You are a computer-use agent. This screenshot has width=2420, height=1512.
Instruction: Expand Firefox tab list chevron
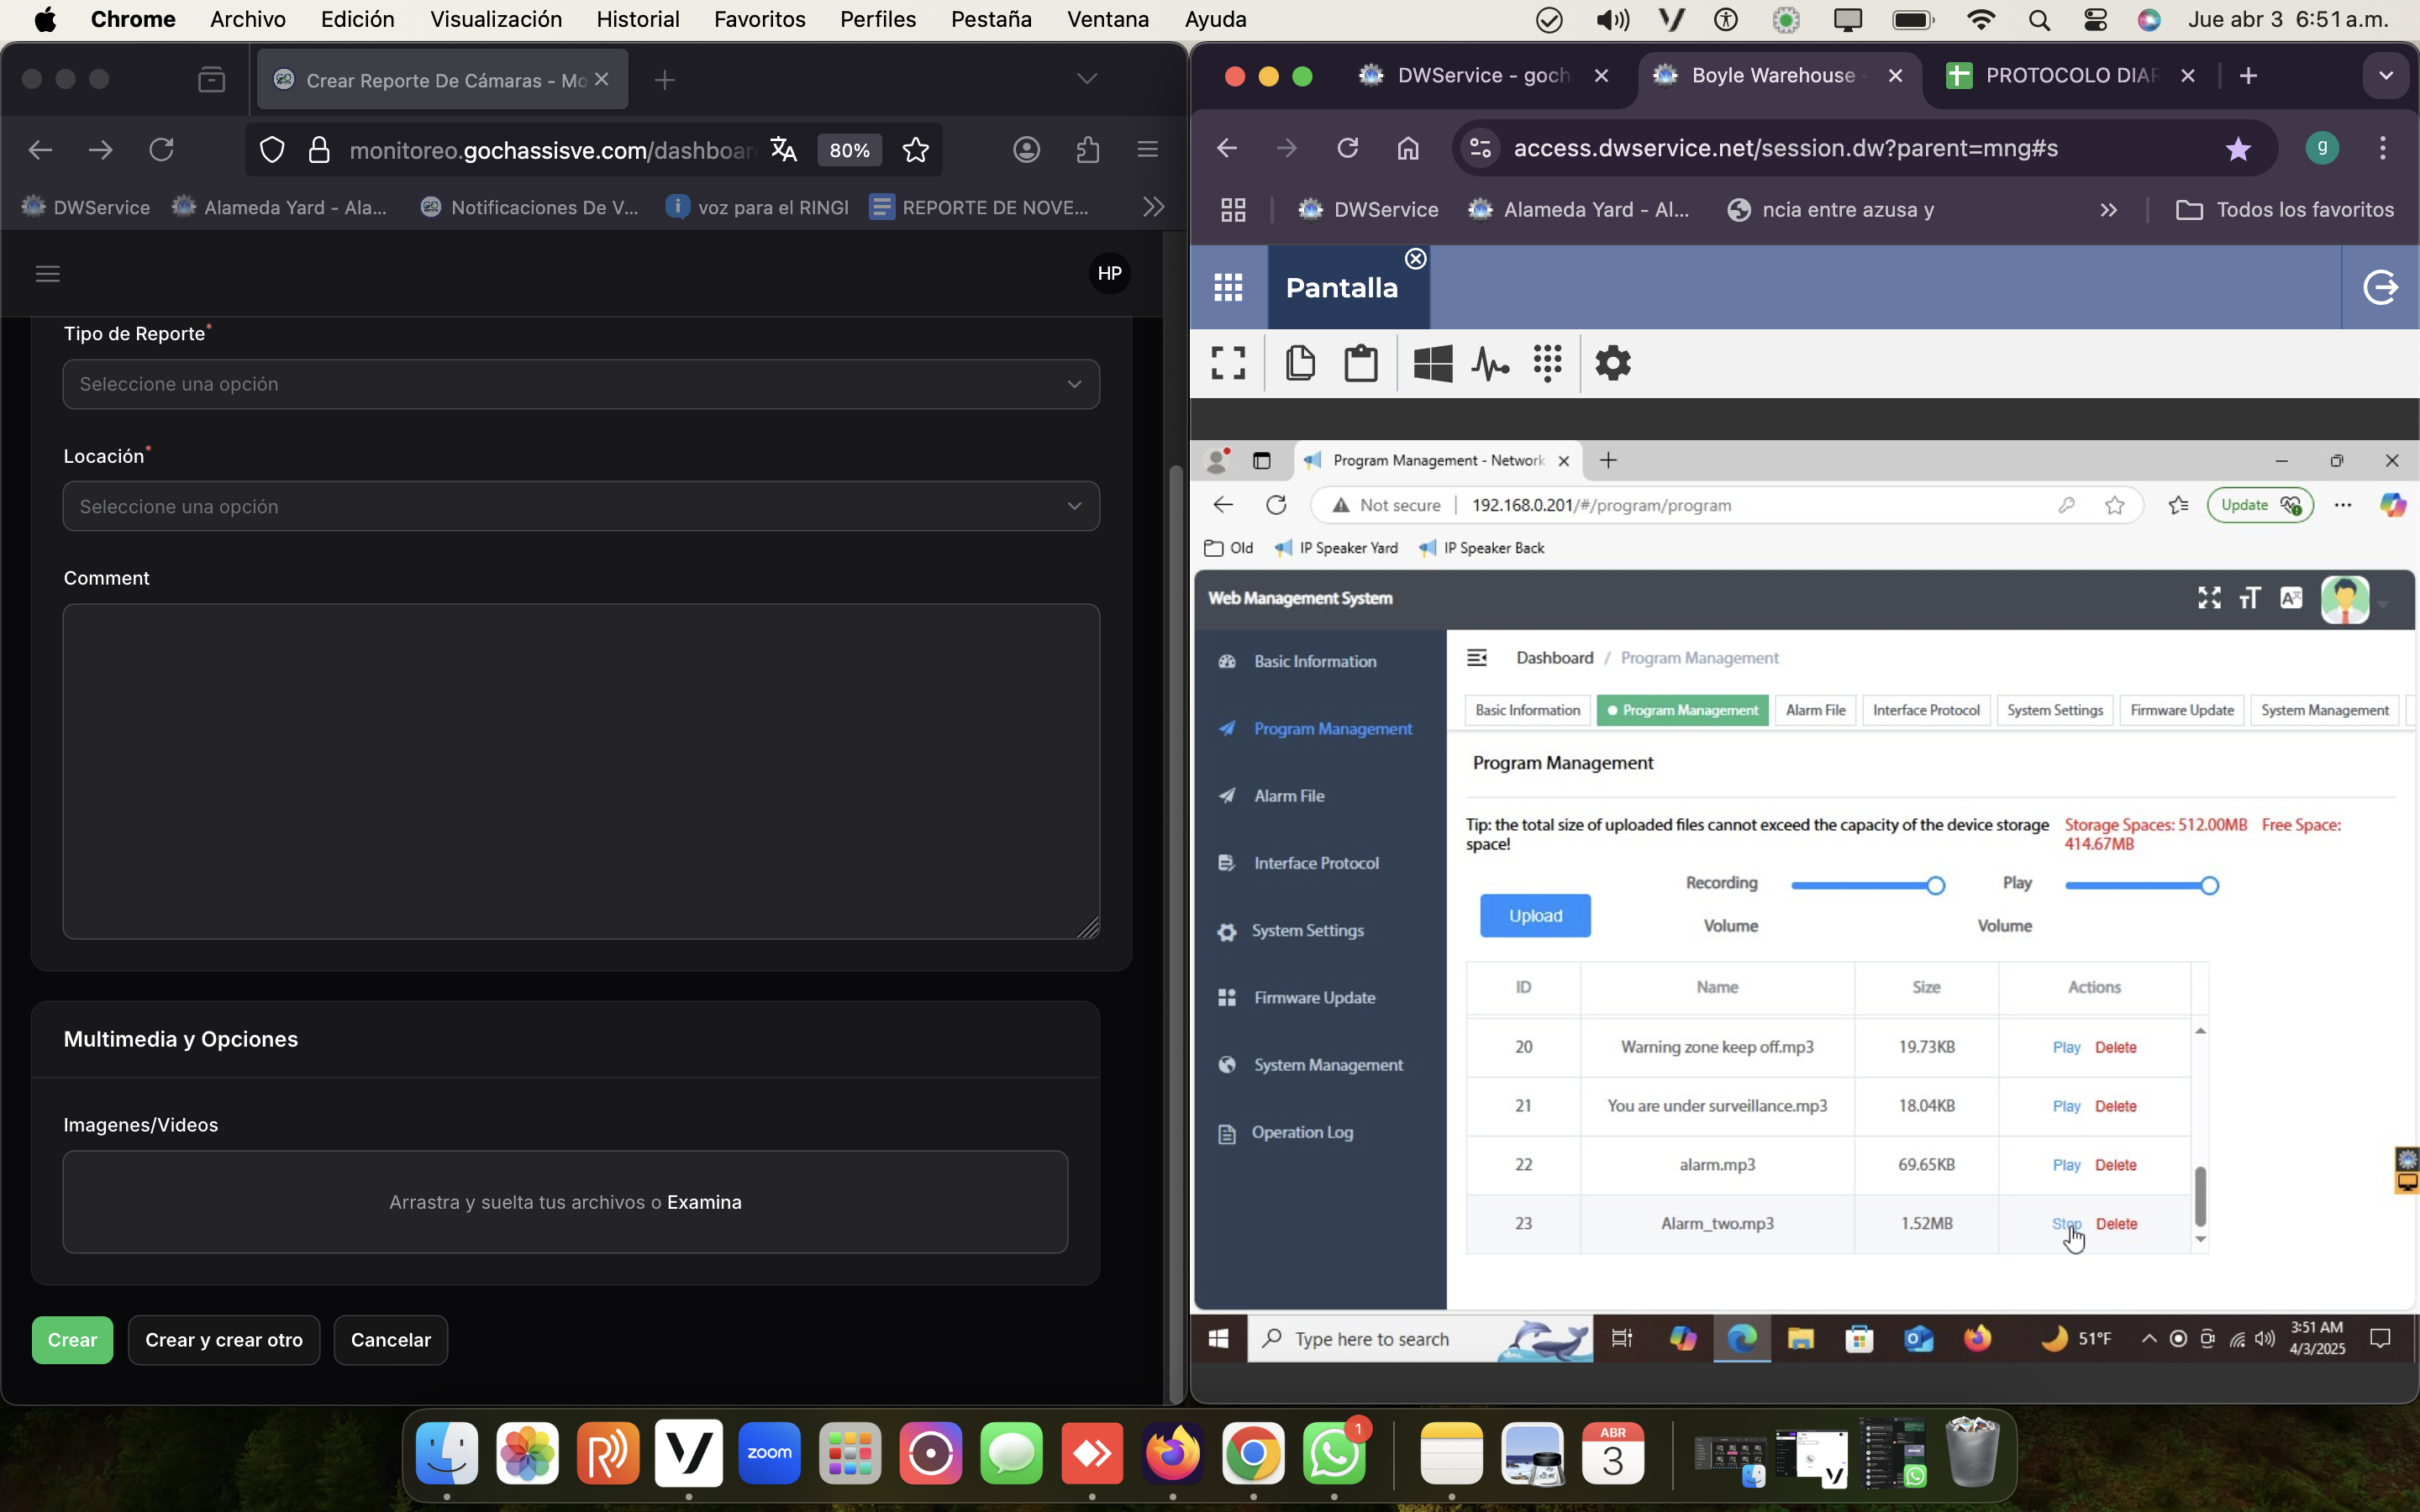1087,79
